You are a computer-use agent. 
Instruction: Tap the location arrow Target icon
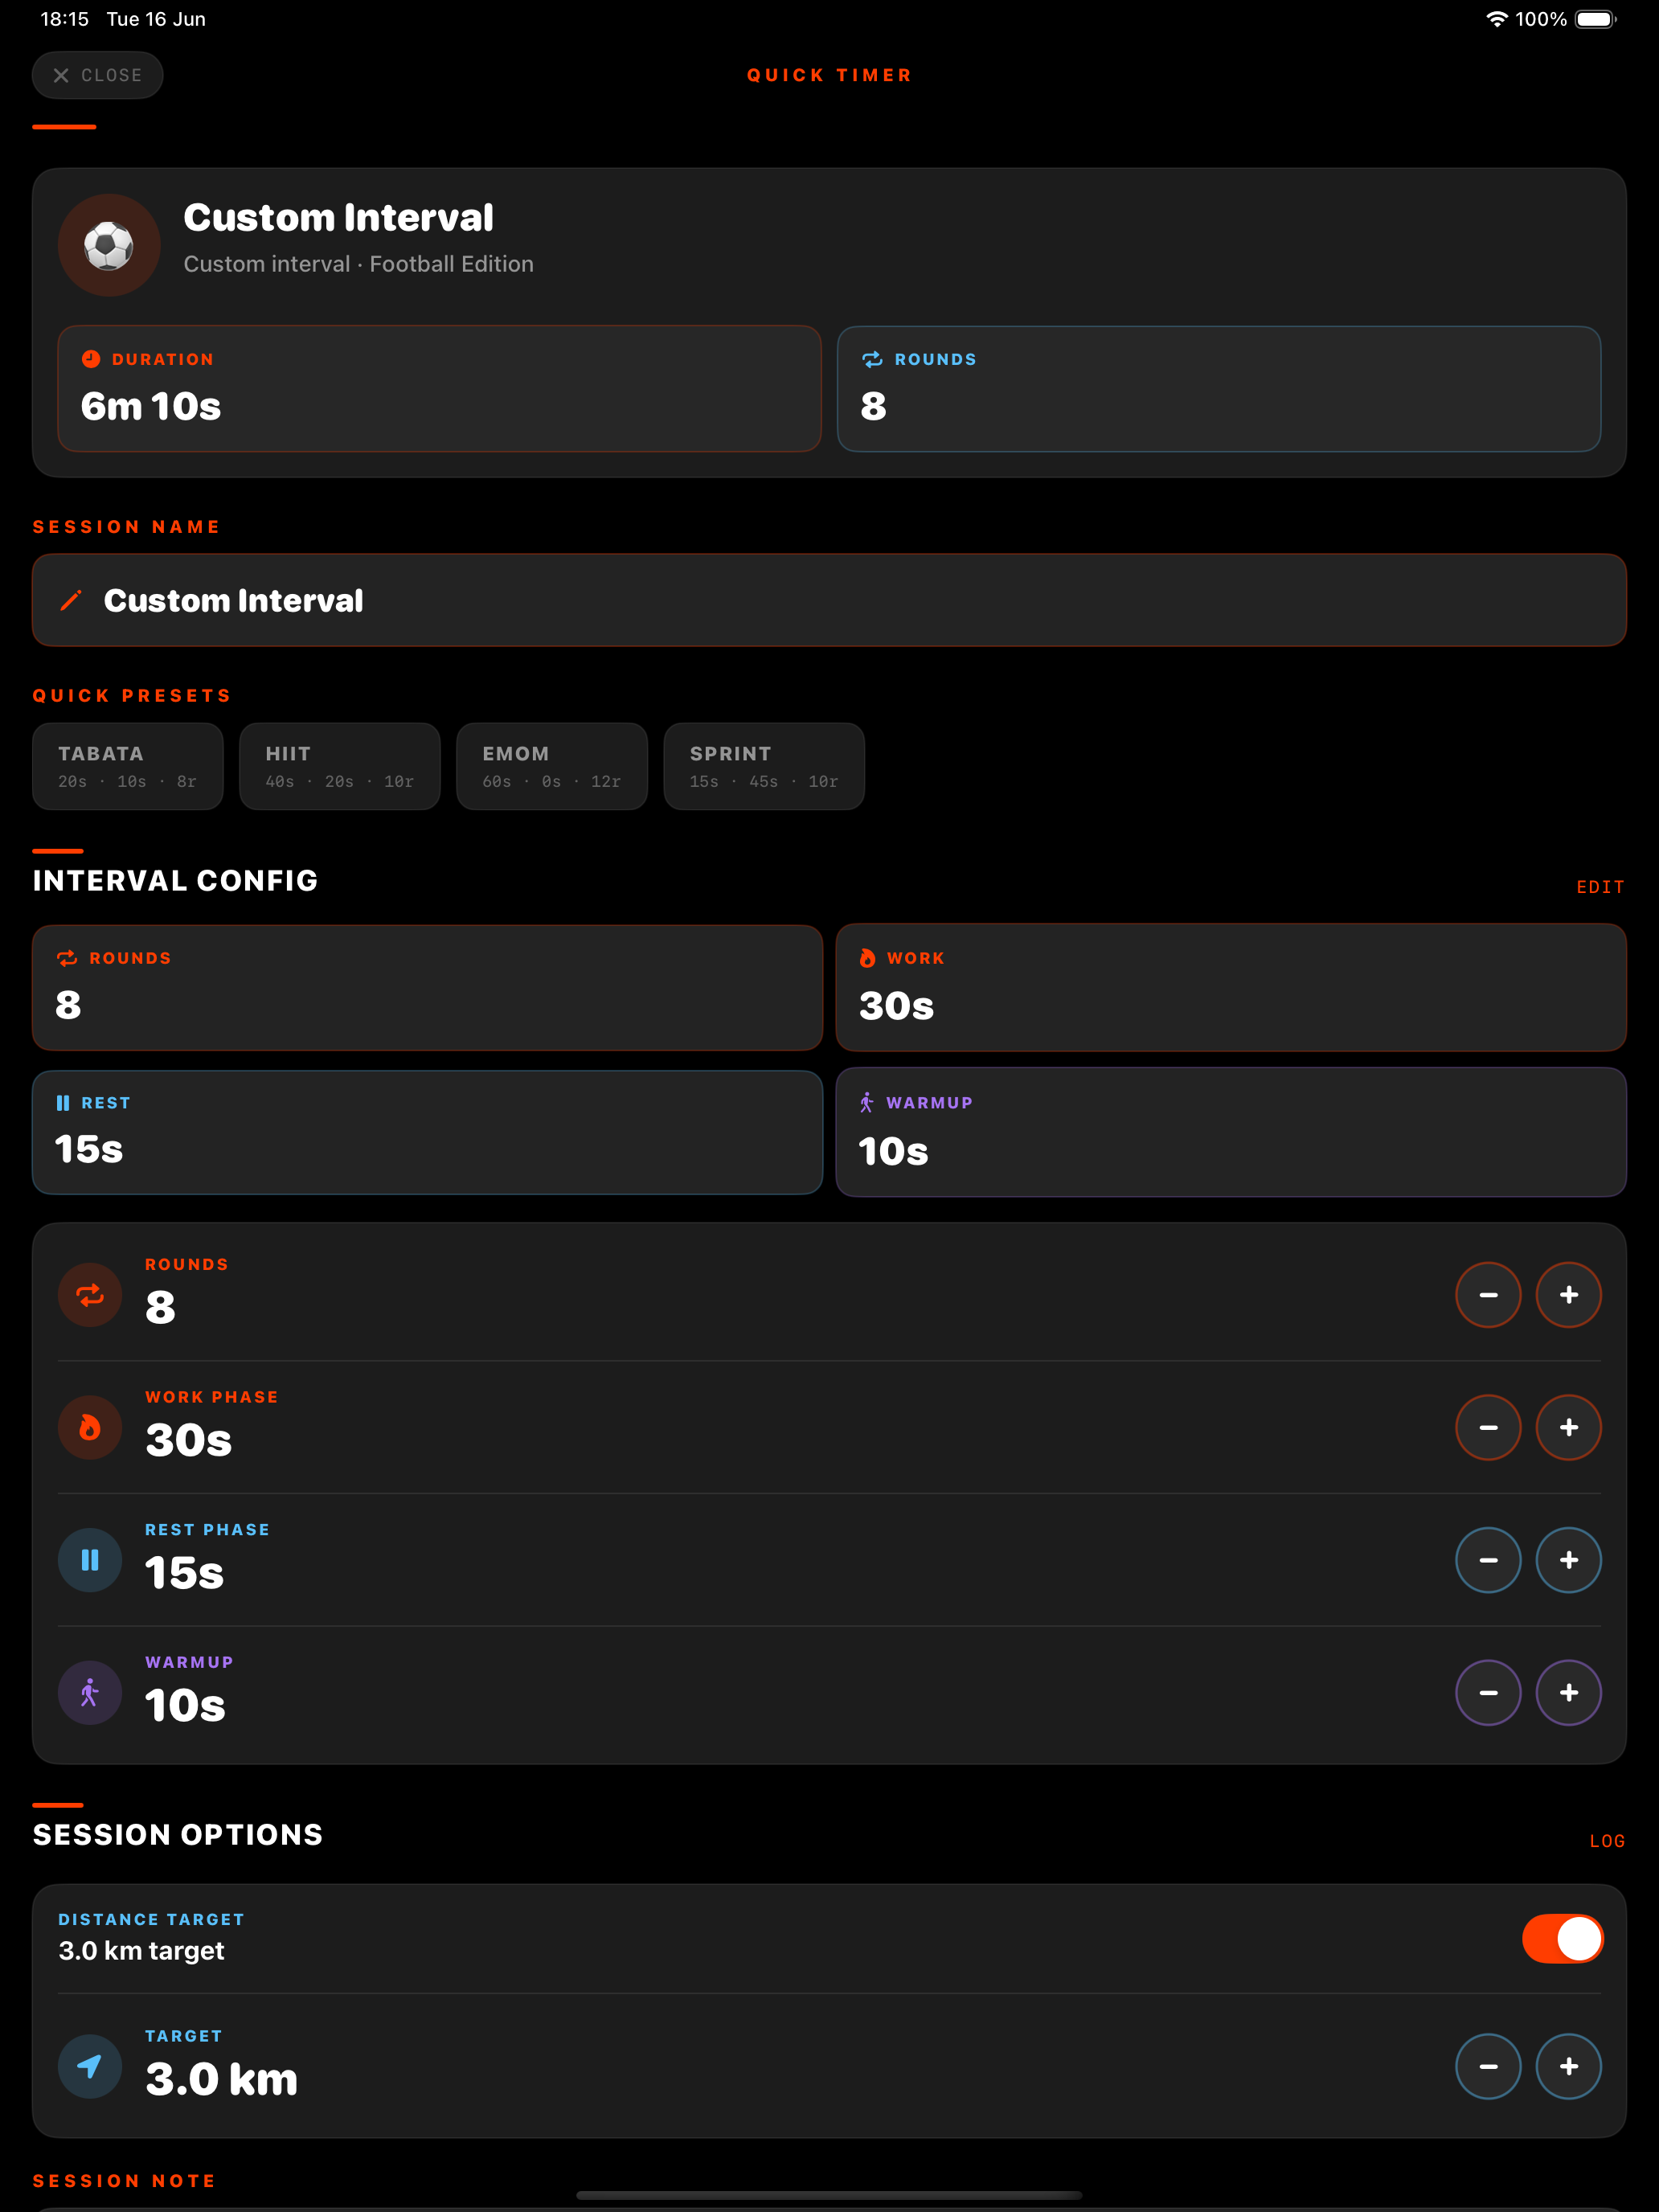[90, 2066]
